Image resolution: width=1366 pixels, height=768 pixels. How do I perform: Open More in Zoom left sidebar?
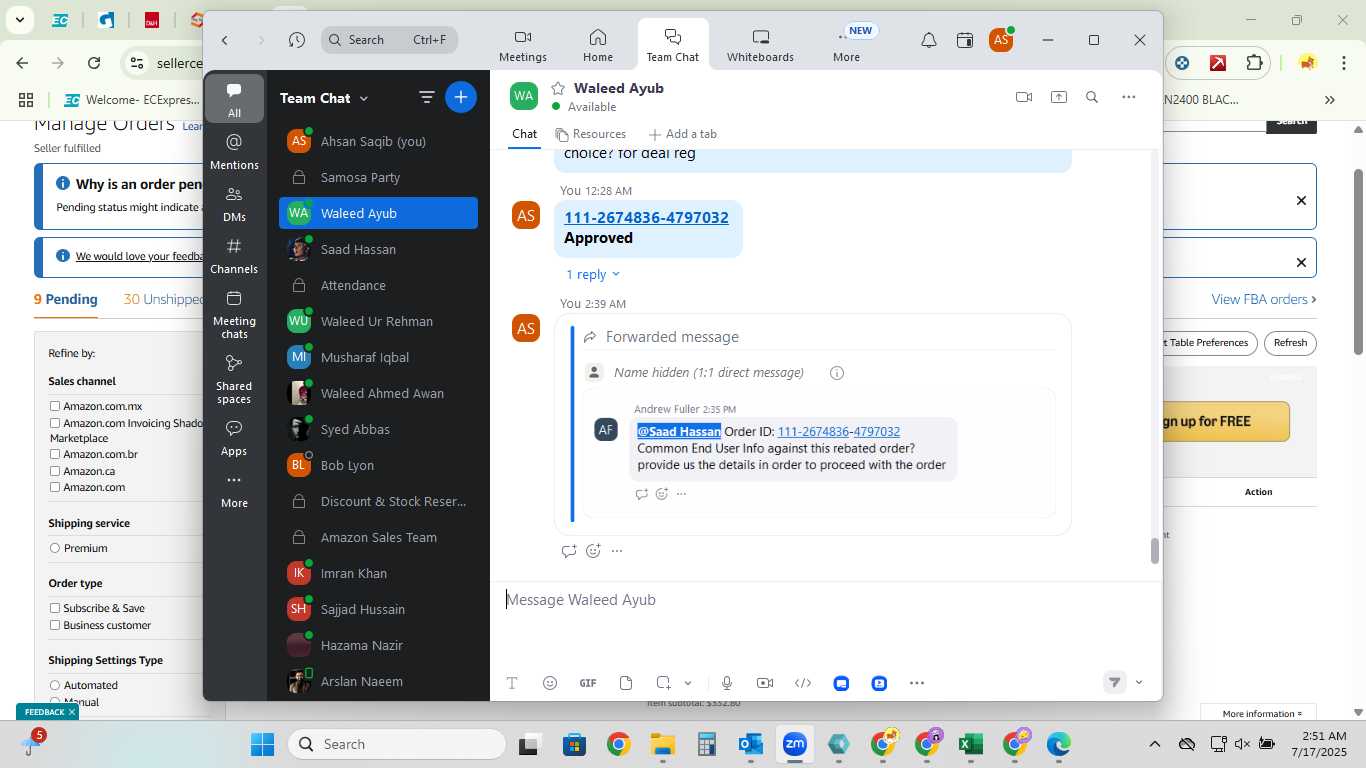pyautogui.click(x=234, y=490)
